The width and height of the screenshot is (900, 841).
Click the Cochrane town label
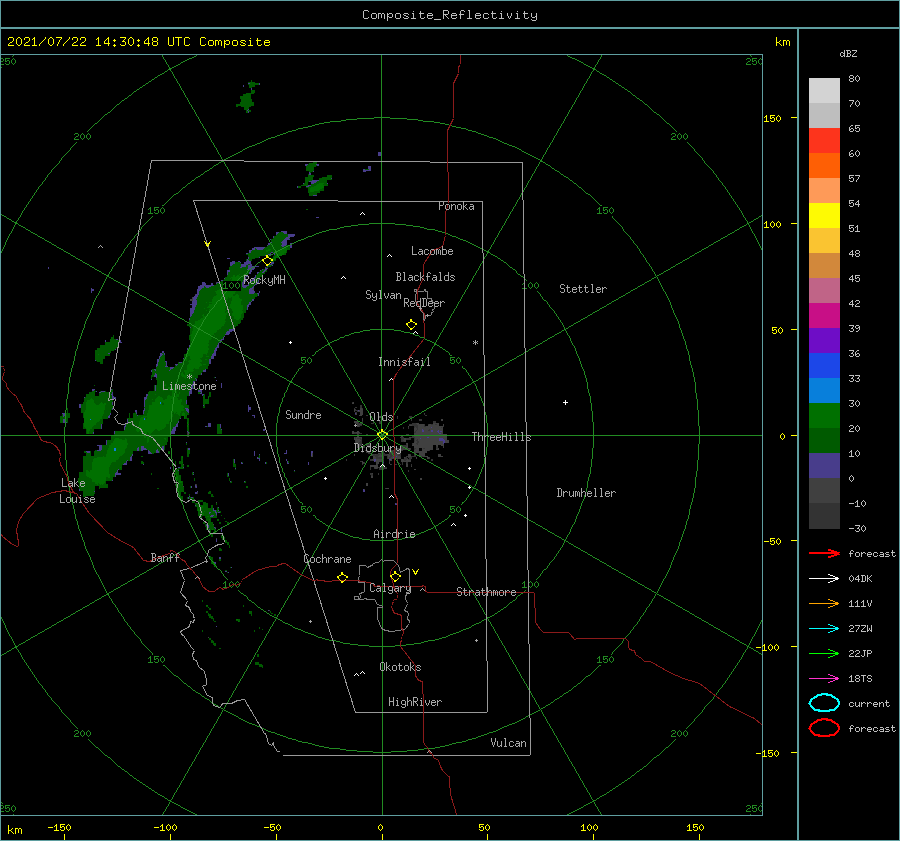click(x=327, y=559)
